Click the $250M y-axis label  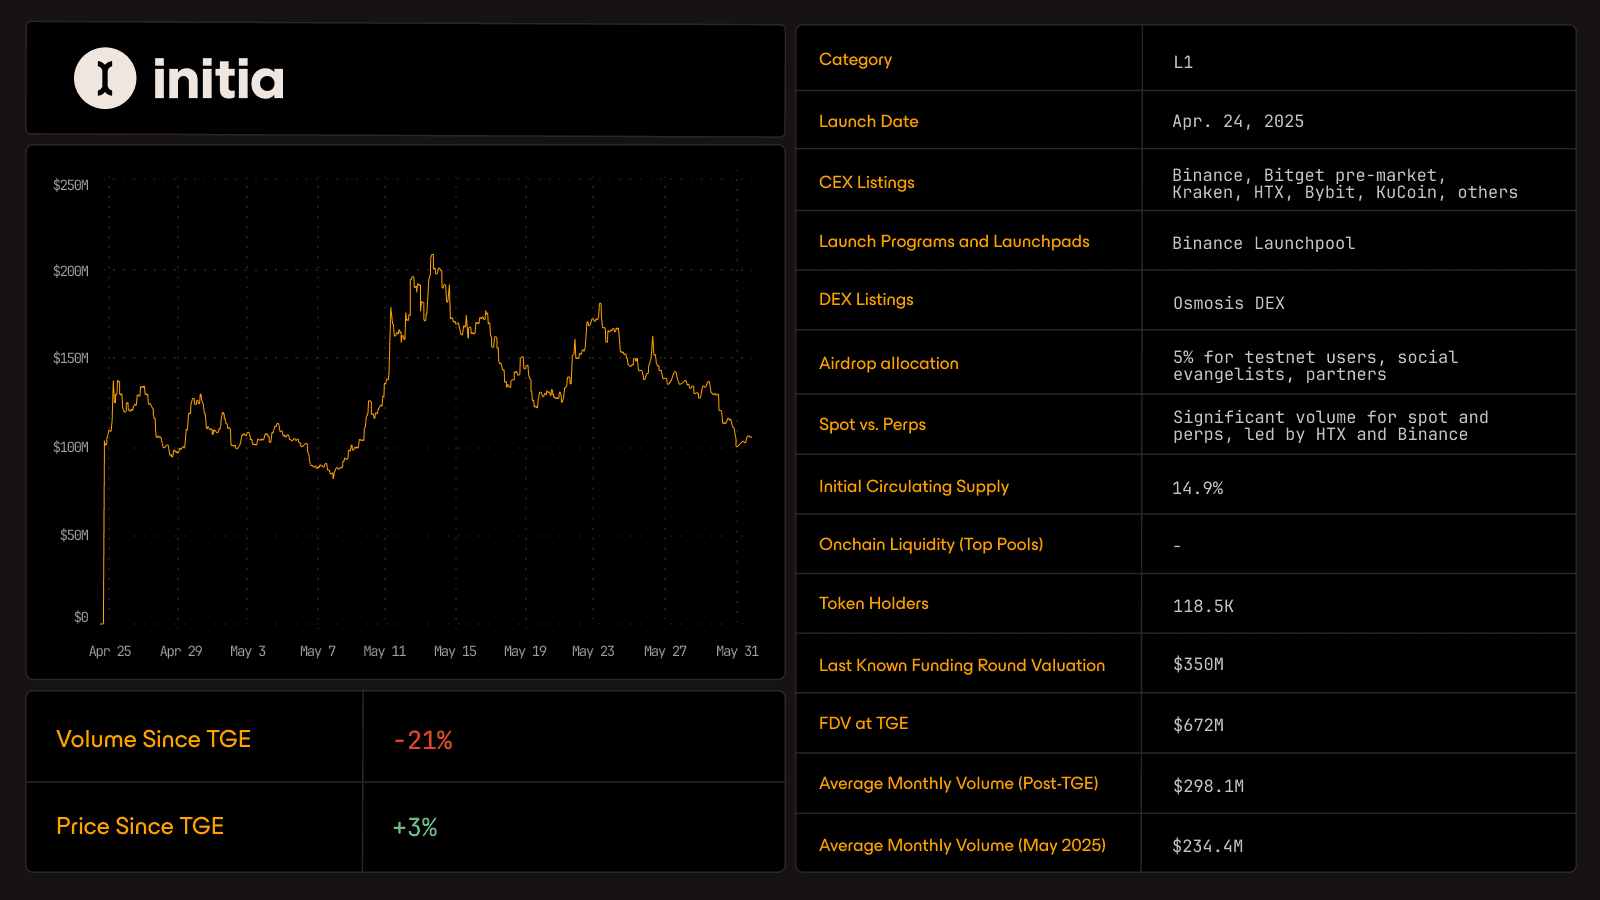pos(71,185)
